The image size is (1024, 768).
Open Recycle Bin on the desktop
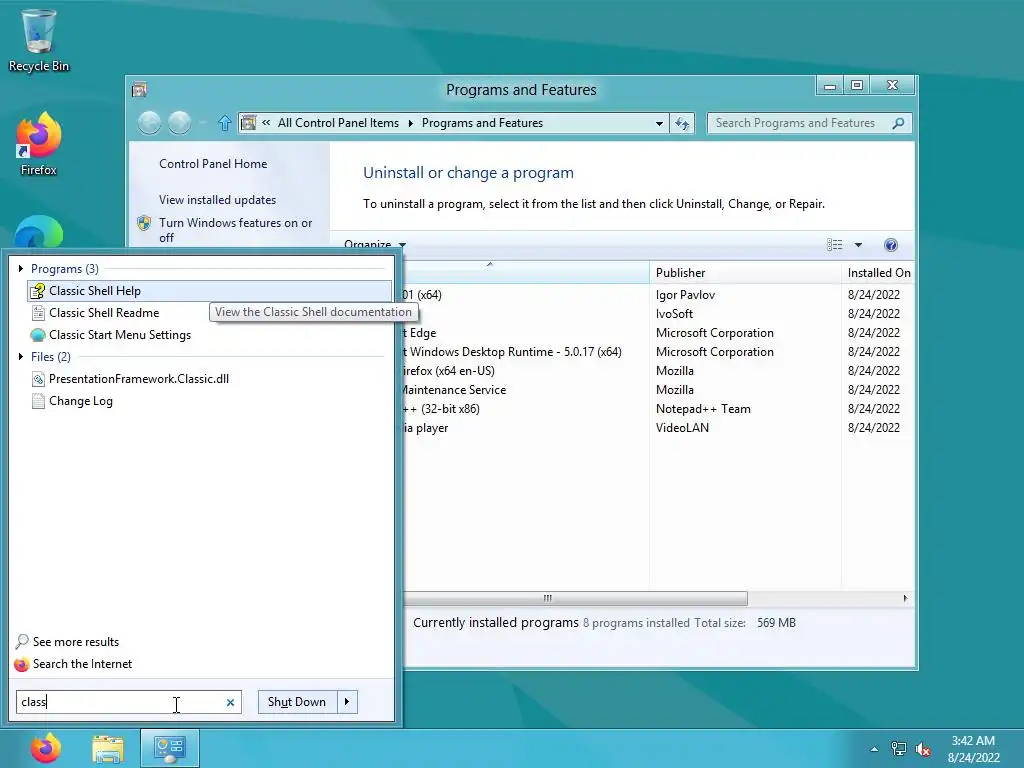pyautogui.click(x=39, y=40)
